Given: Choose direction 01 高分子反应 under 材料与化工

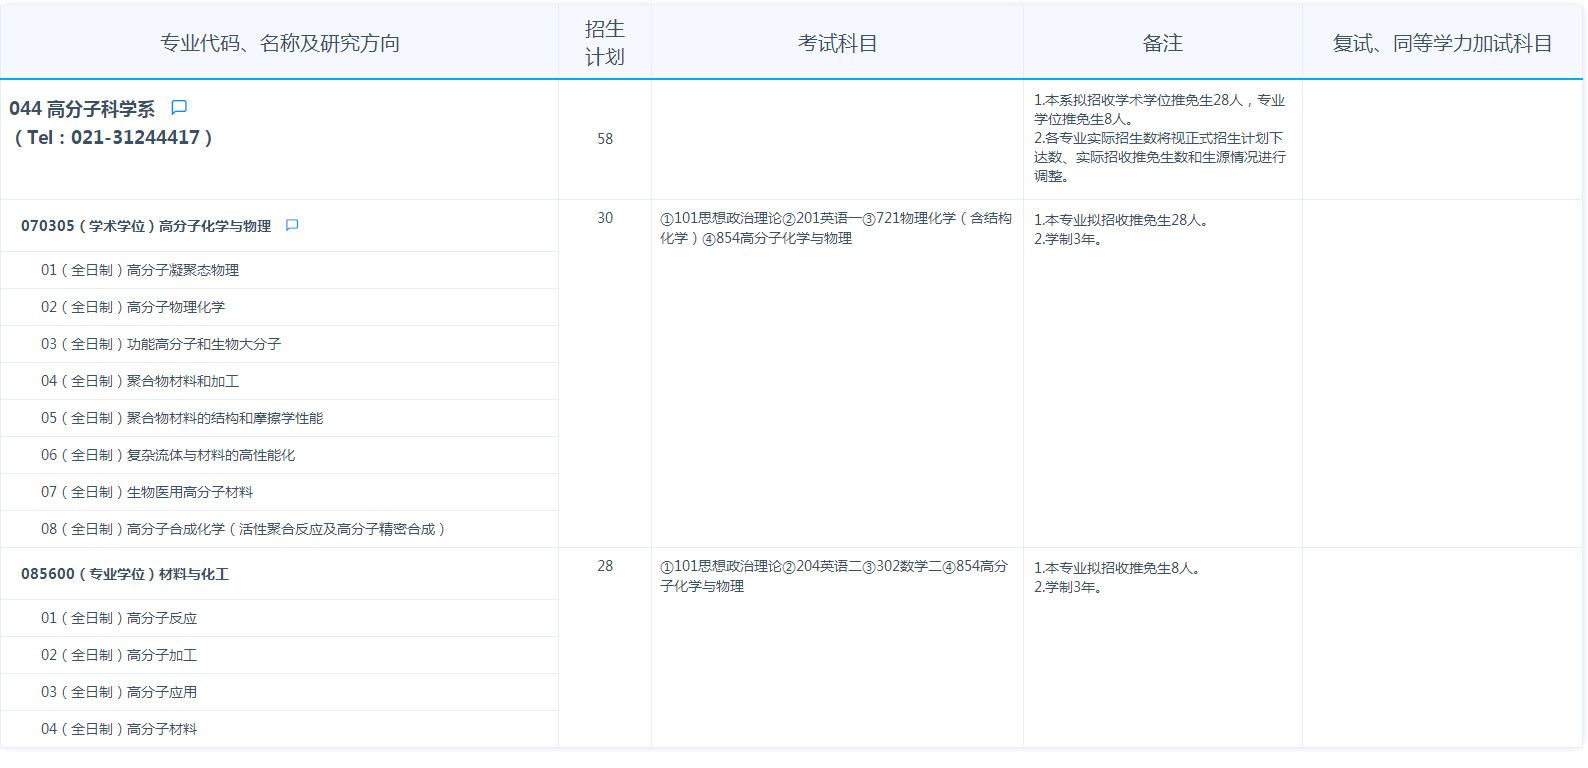Looking at the screenshot, I should coord(119,618).
